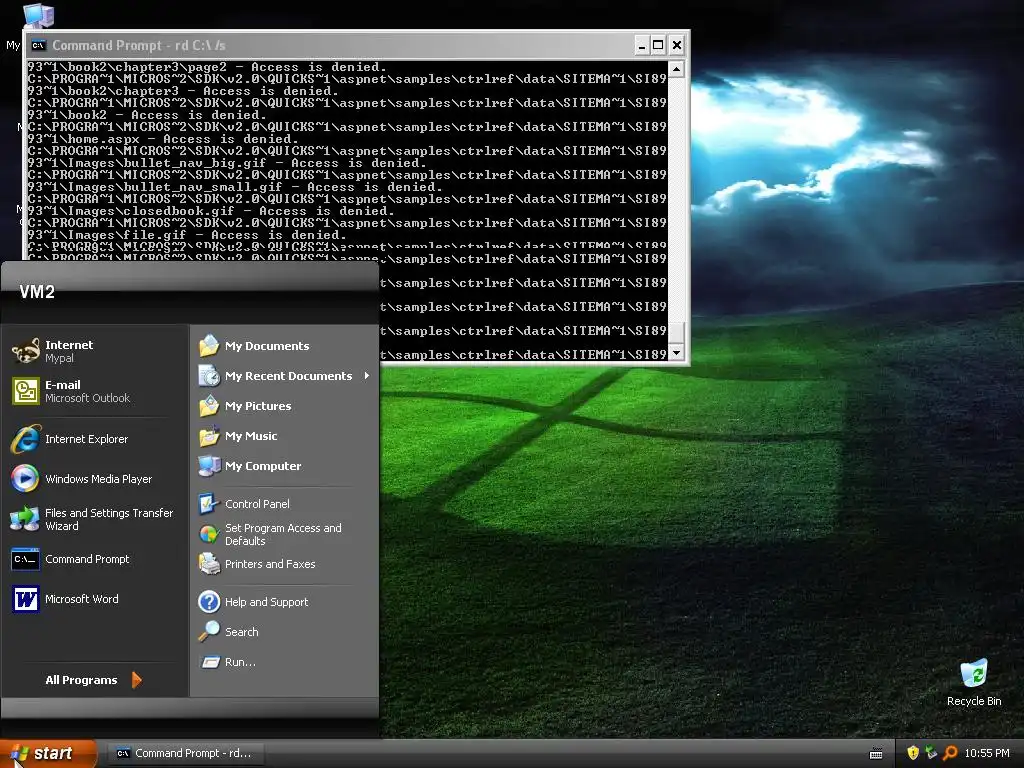Open Command Prompt window system menu icon

pos(39,45)
